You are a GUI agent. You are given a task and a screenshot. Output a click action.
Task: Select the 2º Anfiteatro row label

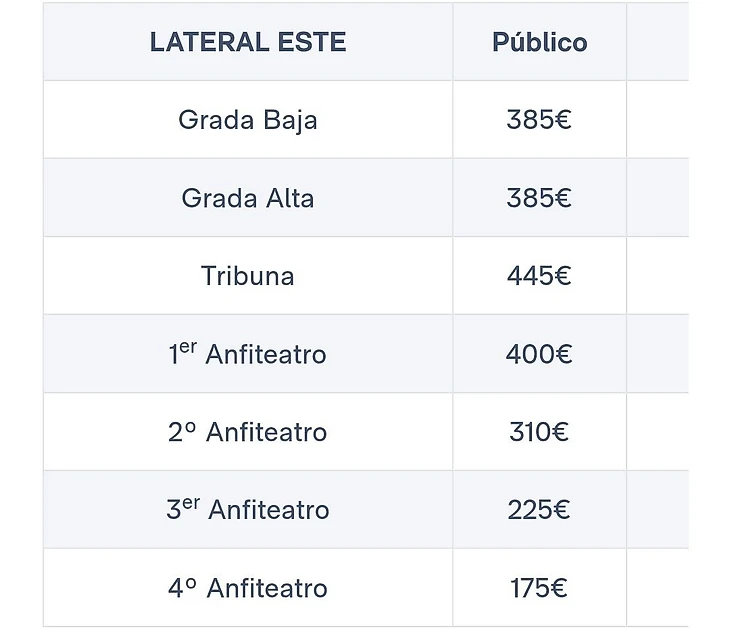[248, 432]
